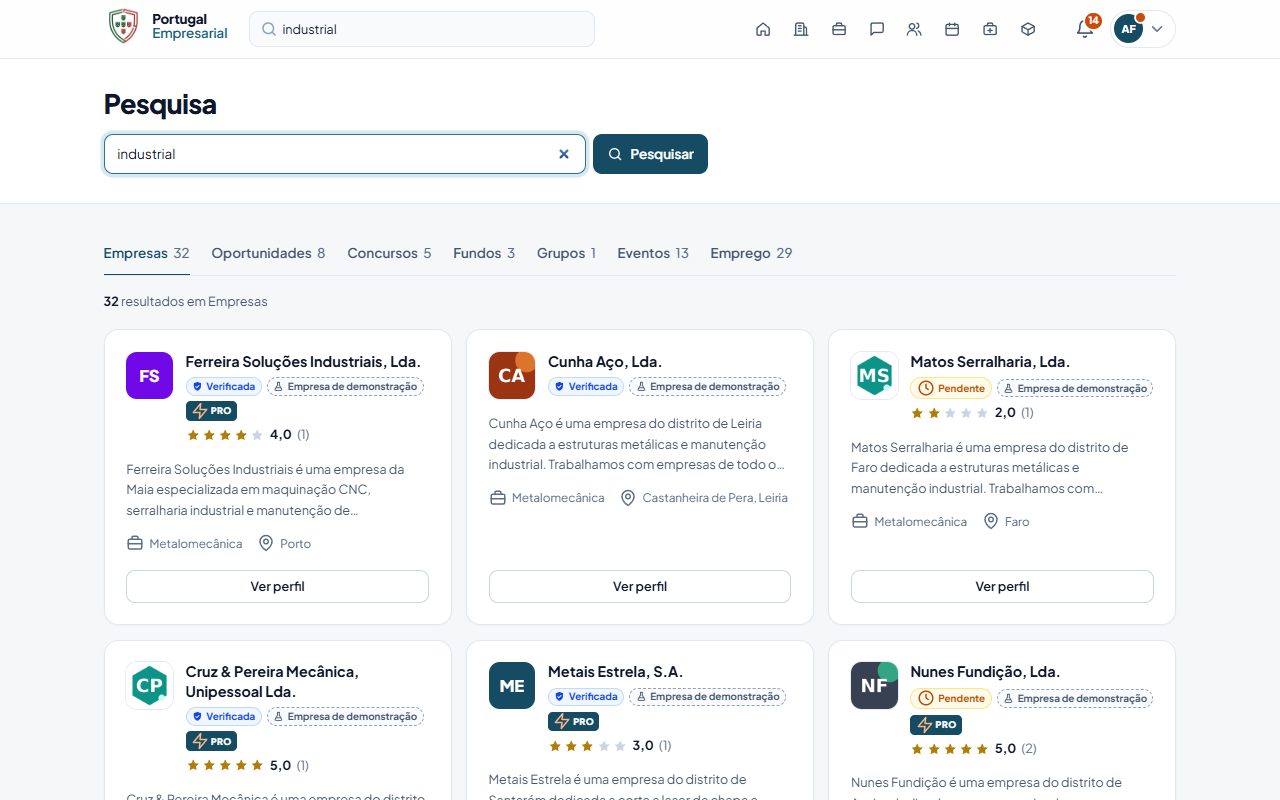Image resolution: width=1280 pixels, height=800 pixels.
Task: Open the home icon in top navigation
Action: [763, 29]
